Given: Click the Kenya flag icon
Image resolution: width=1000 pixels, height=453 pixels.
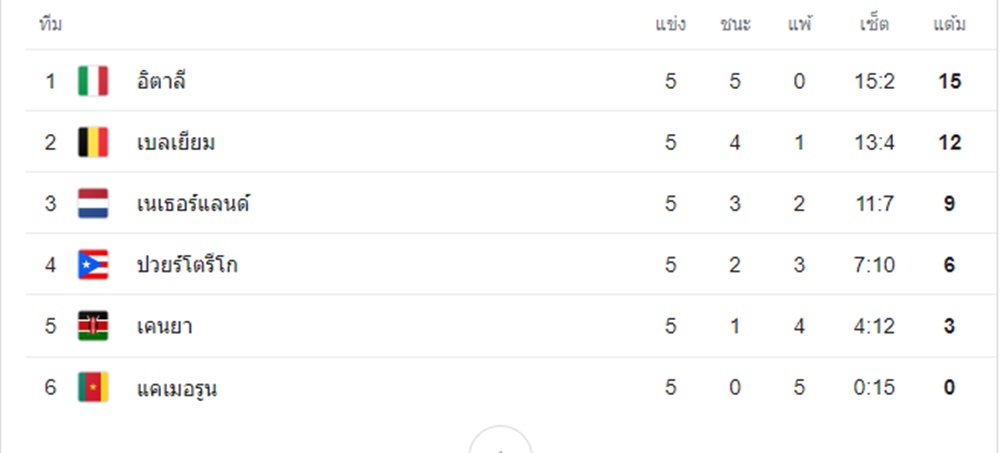Looking at the screenshot, I should point(93,326).
